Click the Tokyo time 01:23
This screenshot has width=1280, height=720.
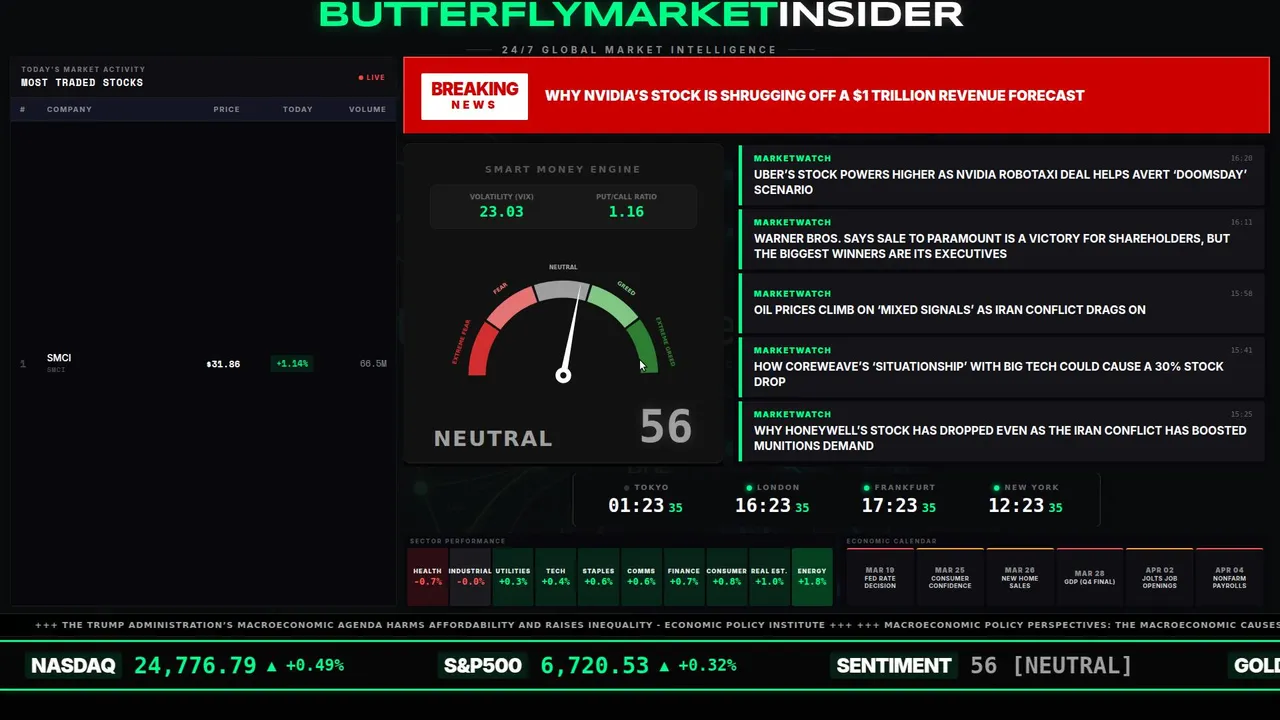[x=636, y=506]
